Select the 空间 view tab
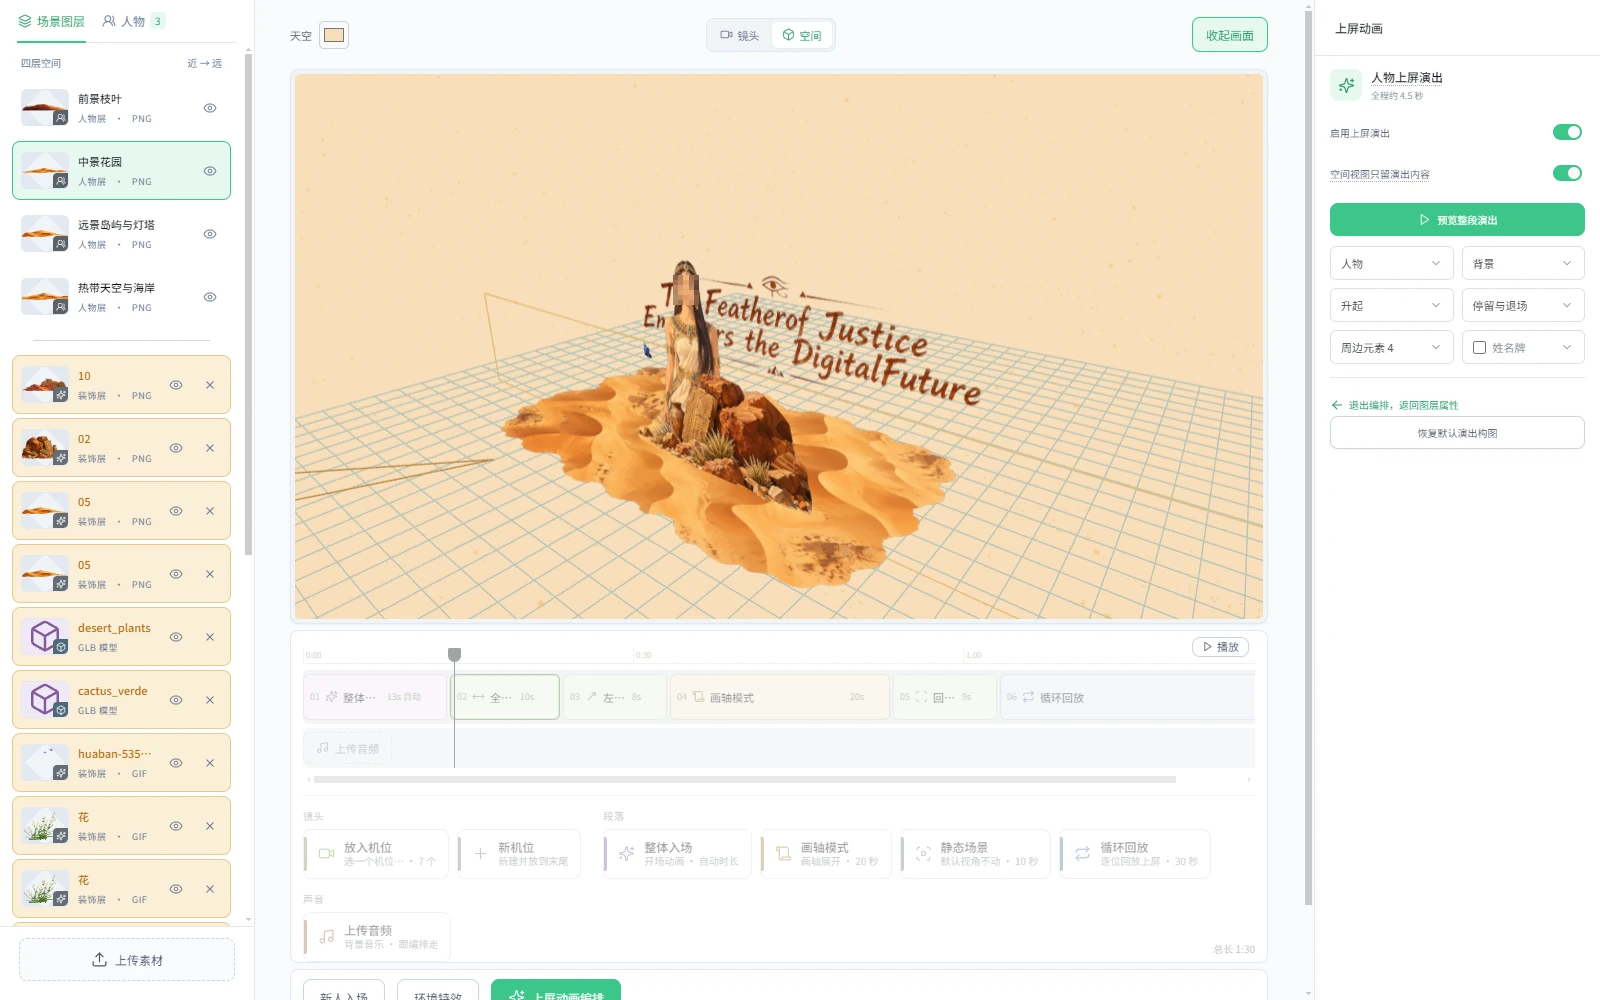1600x1000 pixels. (802, 35)
